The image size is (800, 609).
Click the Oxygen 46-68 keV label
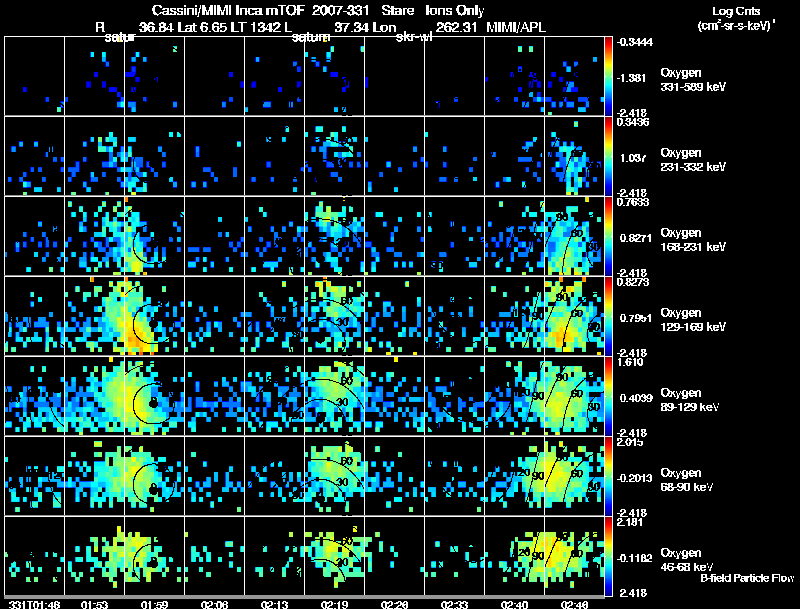[x=687, y=560]
